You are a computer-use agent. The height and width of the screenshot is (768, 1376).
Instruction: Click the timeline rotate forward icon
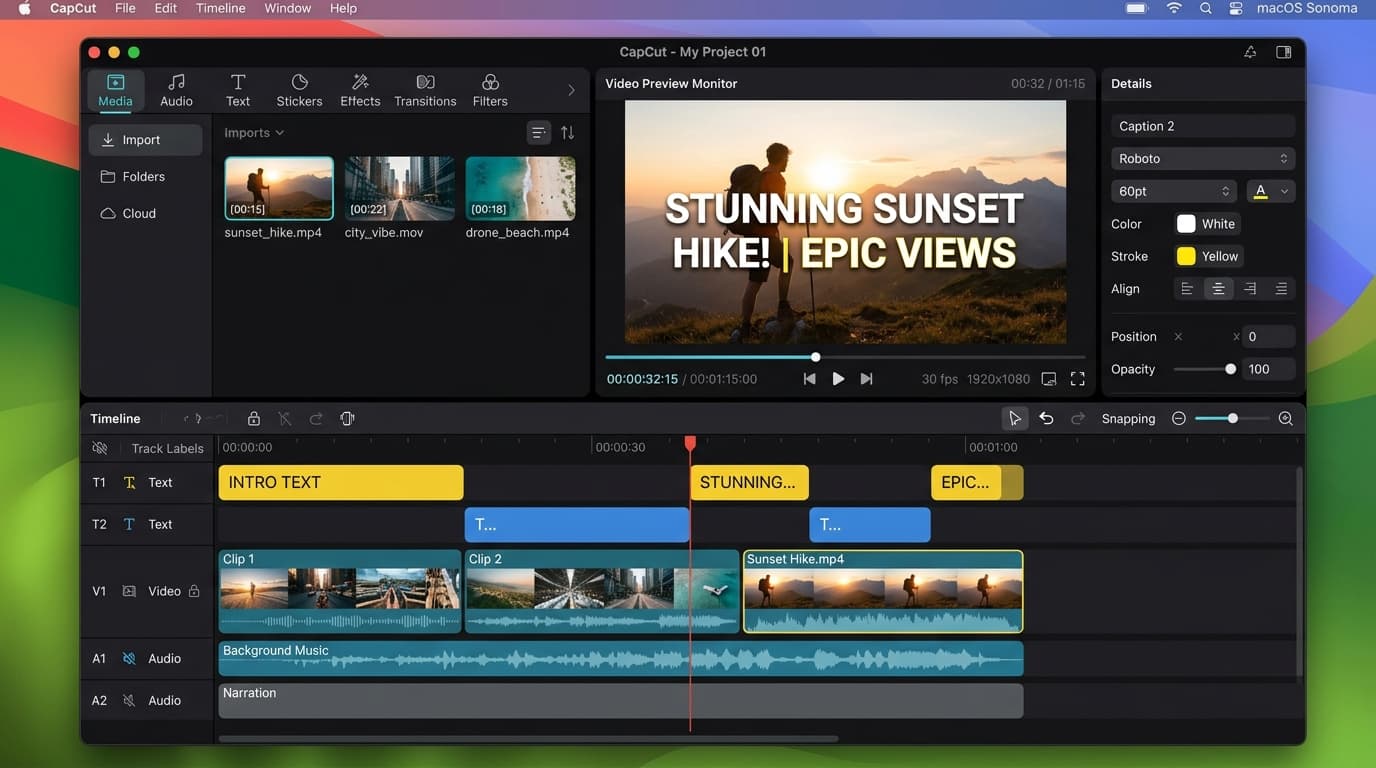(x=316, y=419)
